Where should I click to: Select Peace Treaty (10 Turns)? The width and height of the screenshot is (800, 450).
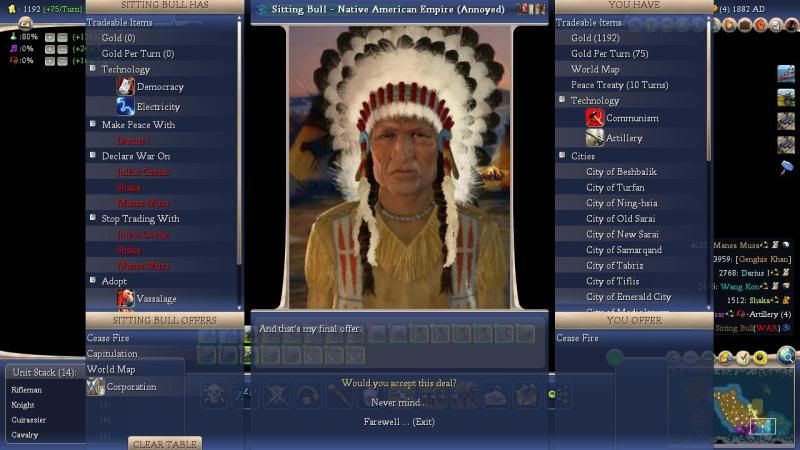619,85
